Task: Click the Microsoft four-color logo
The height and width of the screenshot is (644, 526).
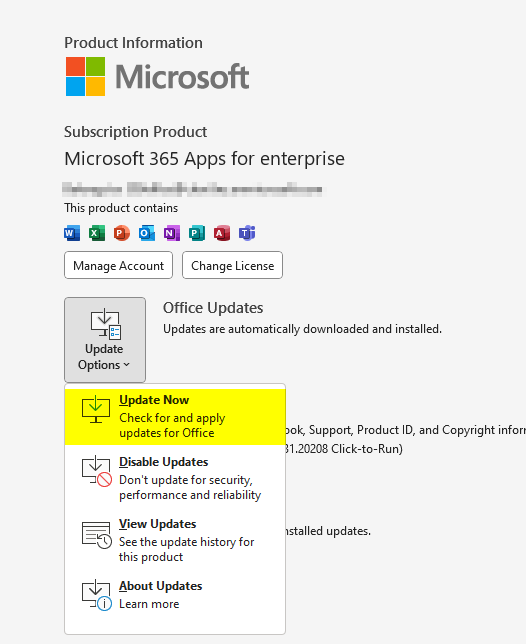Action: pos(85,76)
